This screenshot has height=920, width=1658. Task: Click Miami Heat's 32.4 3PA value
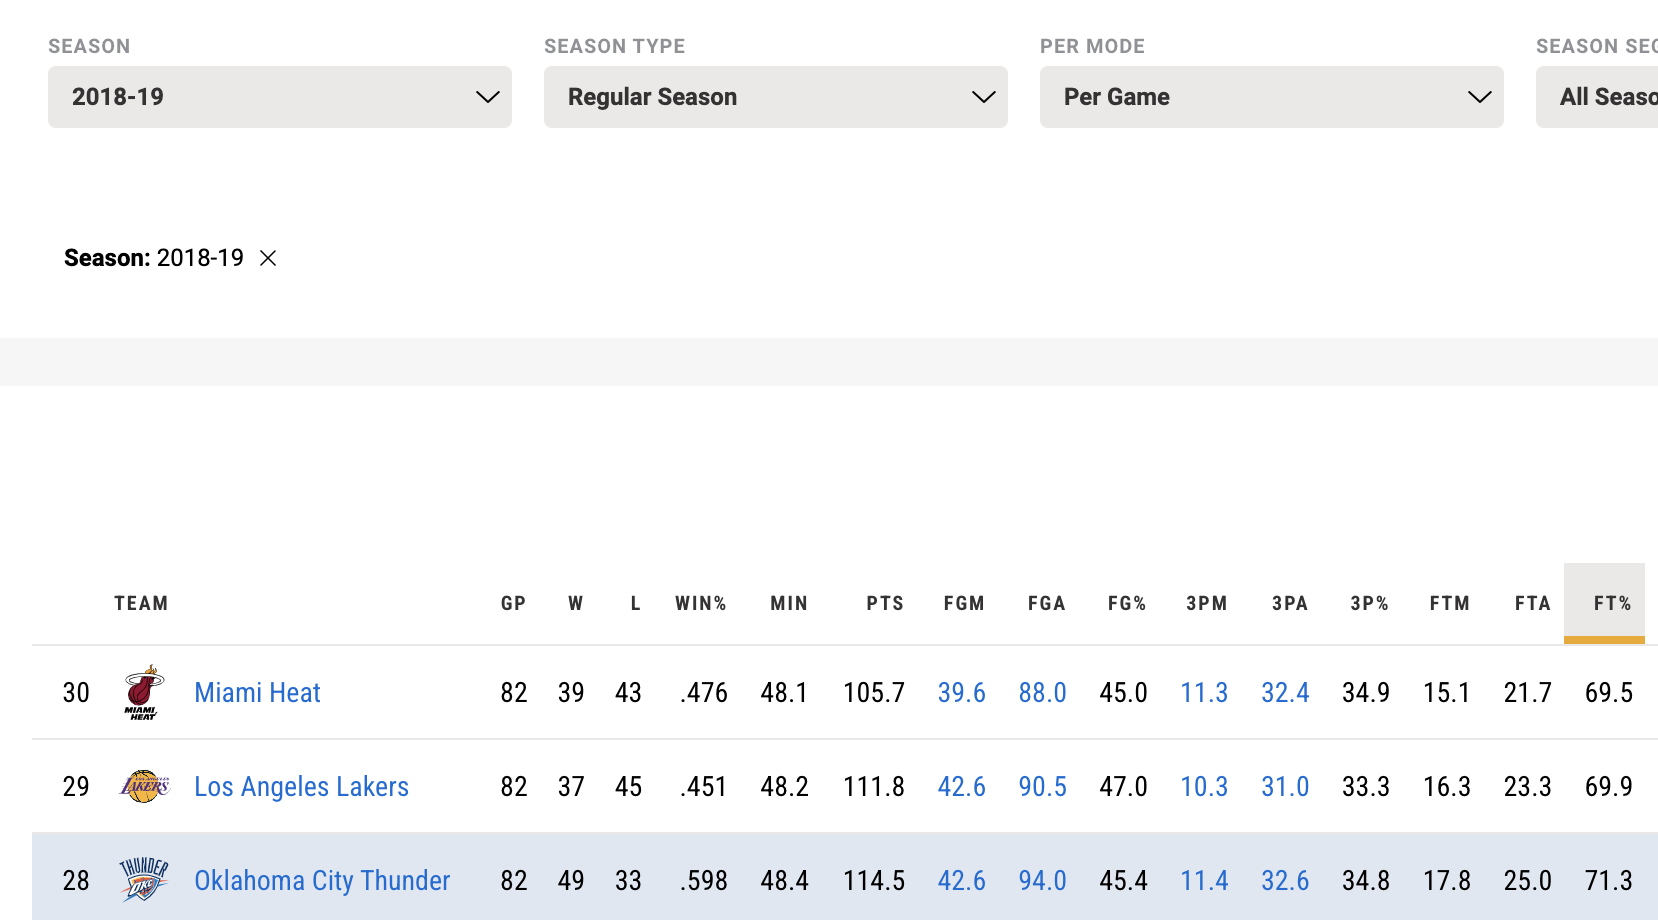click(x=1285, y=692)
